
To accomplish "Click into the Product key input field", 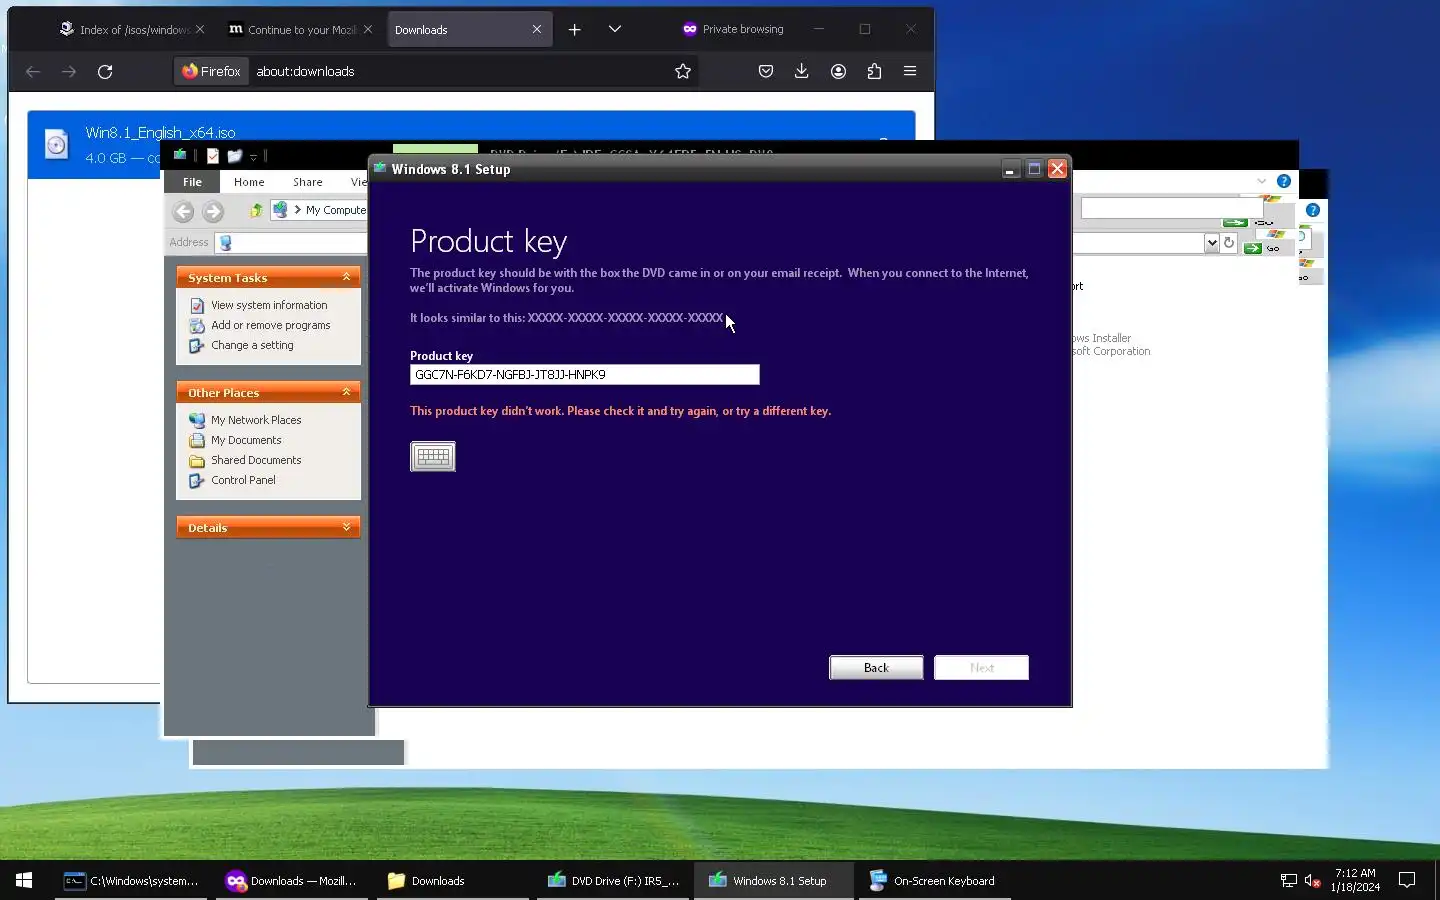I will tap(584, 375).
